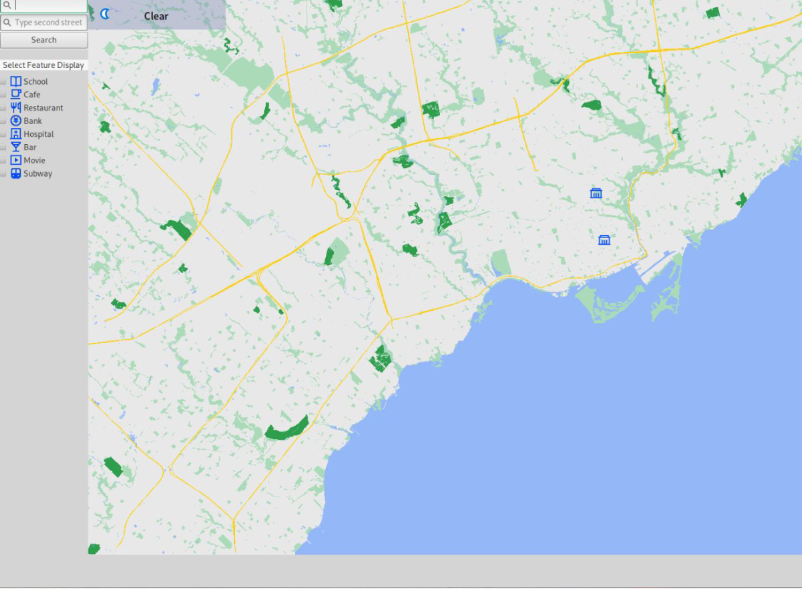Click the northern building marker on the map
The image size is (802, 589).
click(596, 193)
